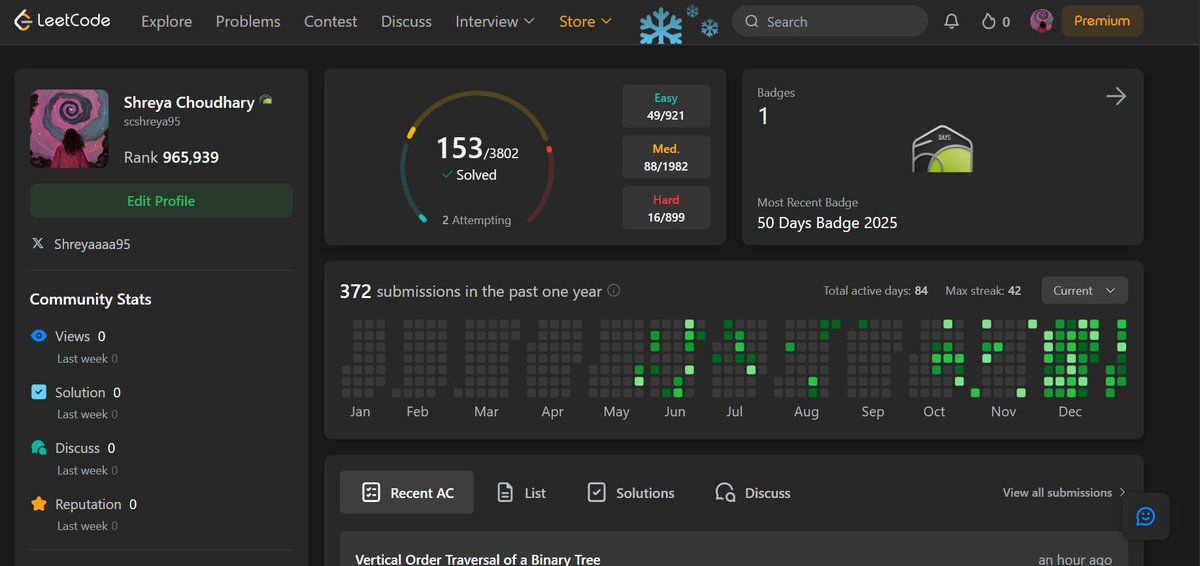The width and height of the screenshot is (1200, 566).
Task: Click the Edit Profile button
Action: pyautogui.click(x=161, y=201)
